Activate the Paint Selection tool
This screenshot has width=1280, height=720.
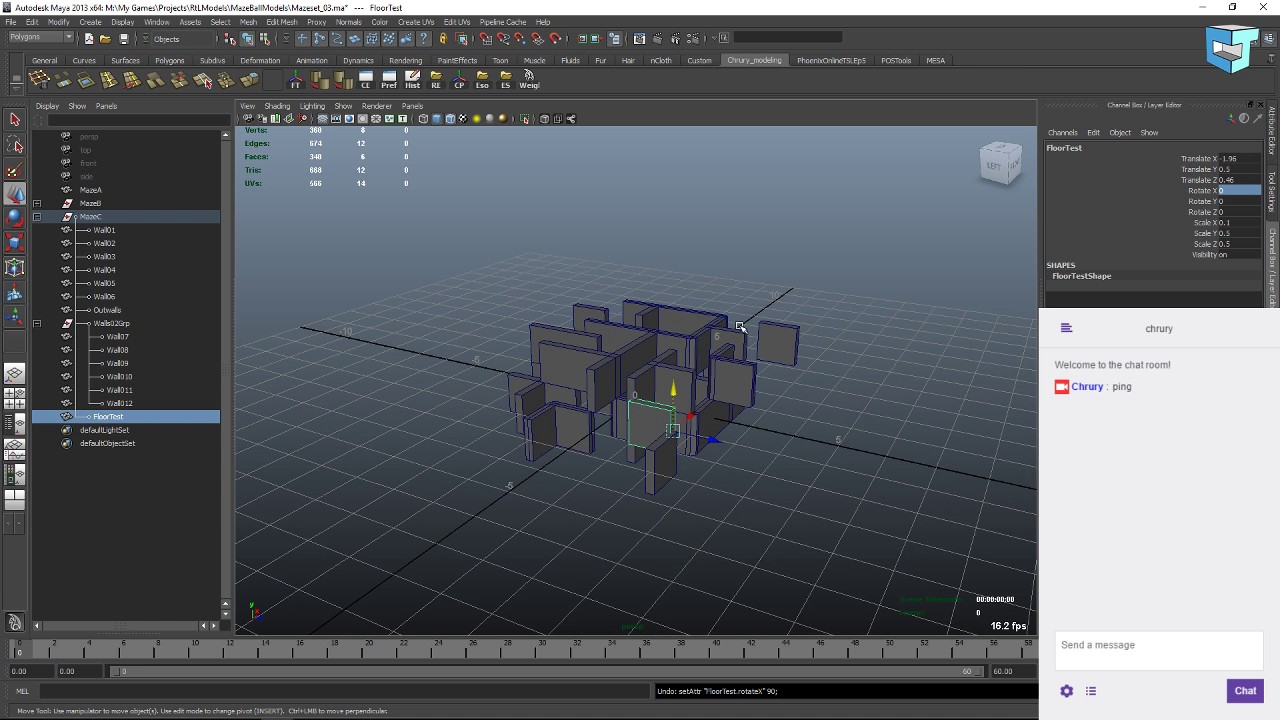14,169
